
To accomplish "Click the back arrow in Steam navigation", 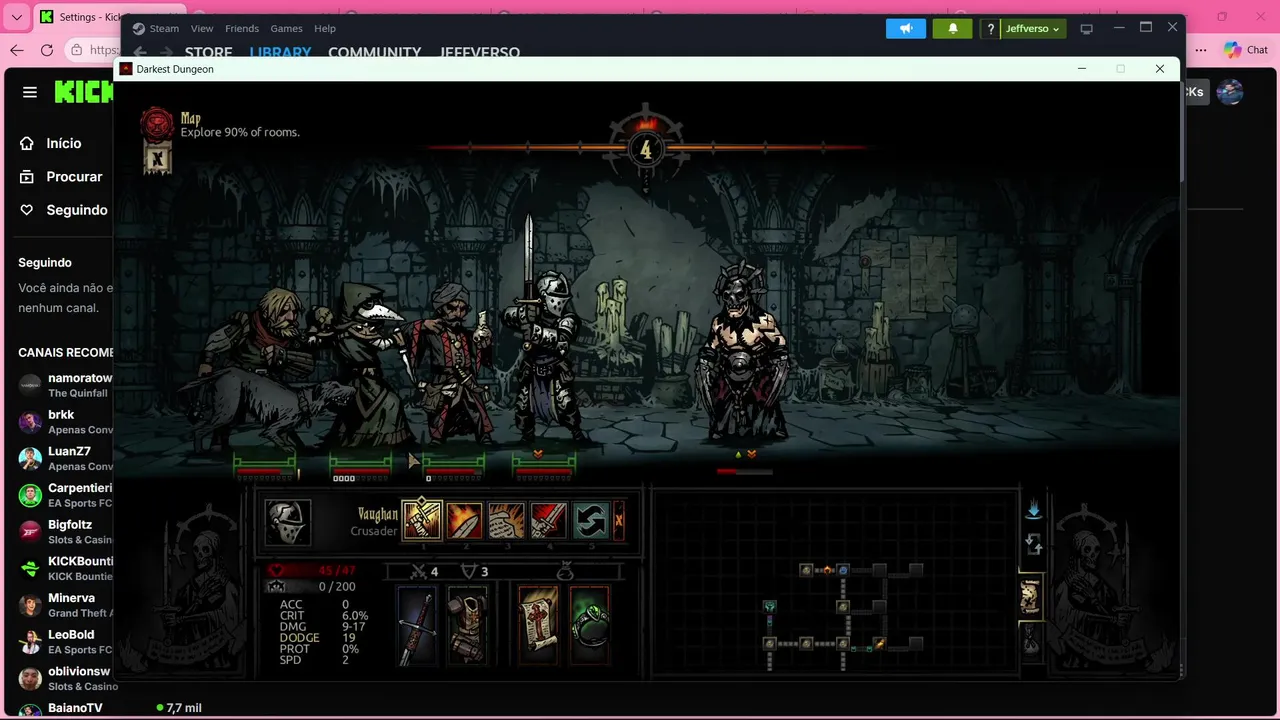I will pos(141,52).
